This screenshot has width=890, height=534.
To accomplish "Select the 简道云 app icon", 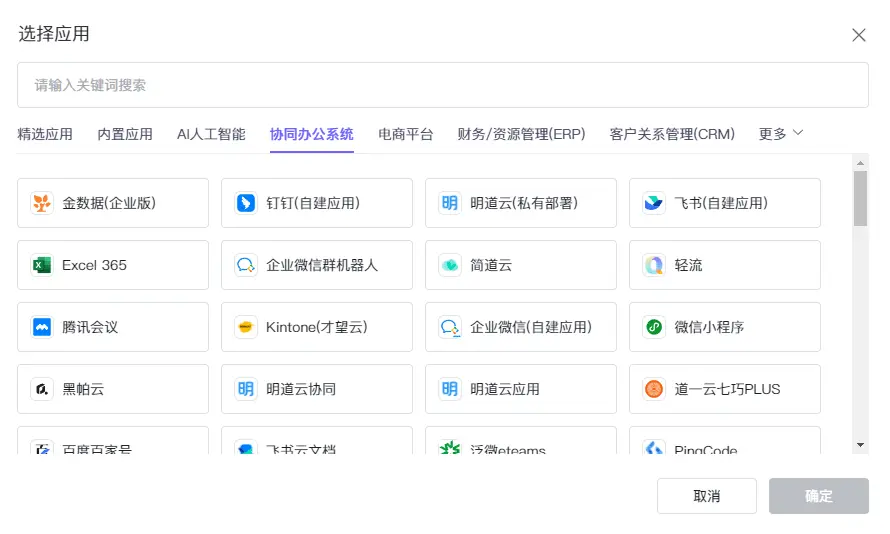I will [x=450, y=265].
